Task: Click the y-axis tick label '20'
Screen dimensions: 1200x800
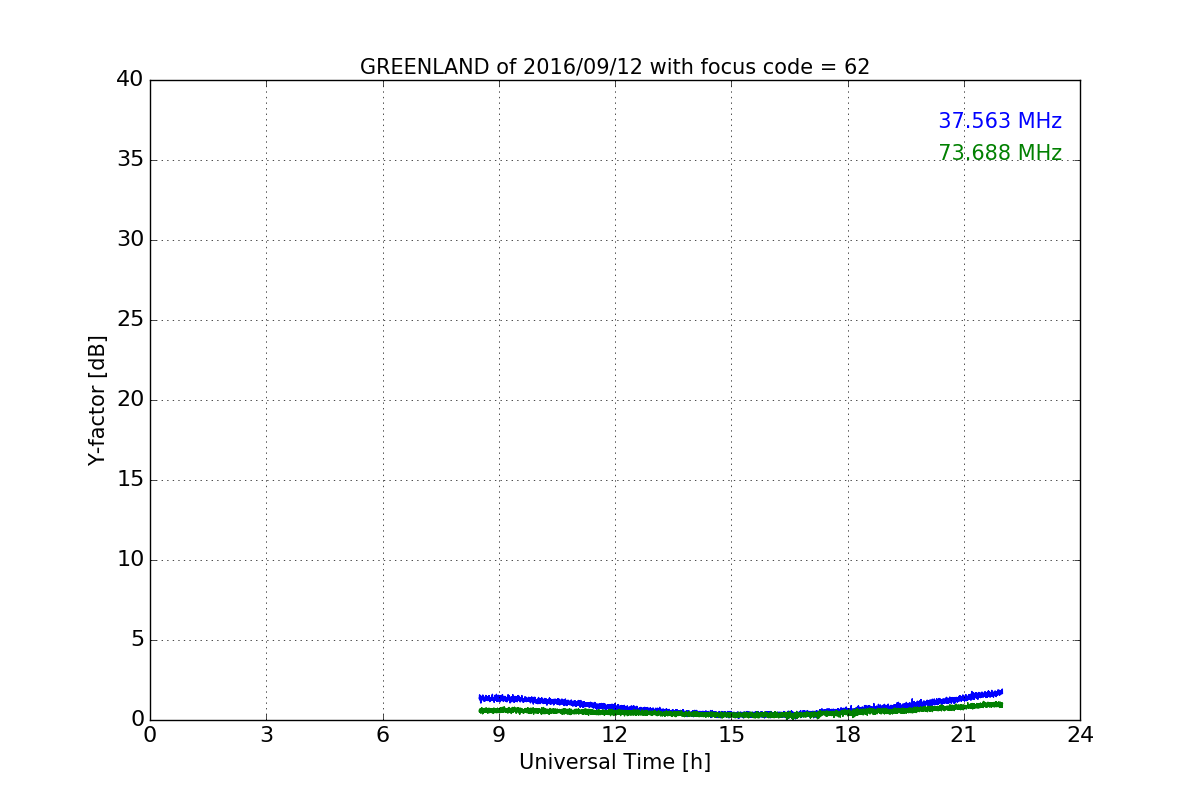Action: 130,400
